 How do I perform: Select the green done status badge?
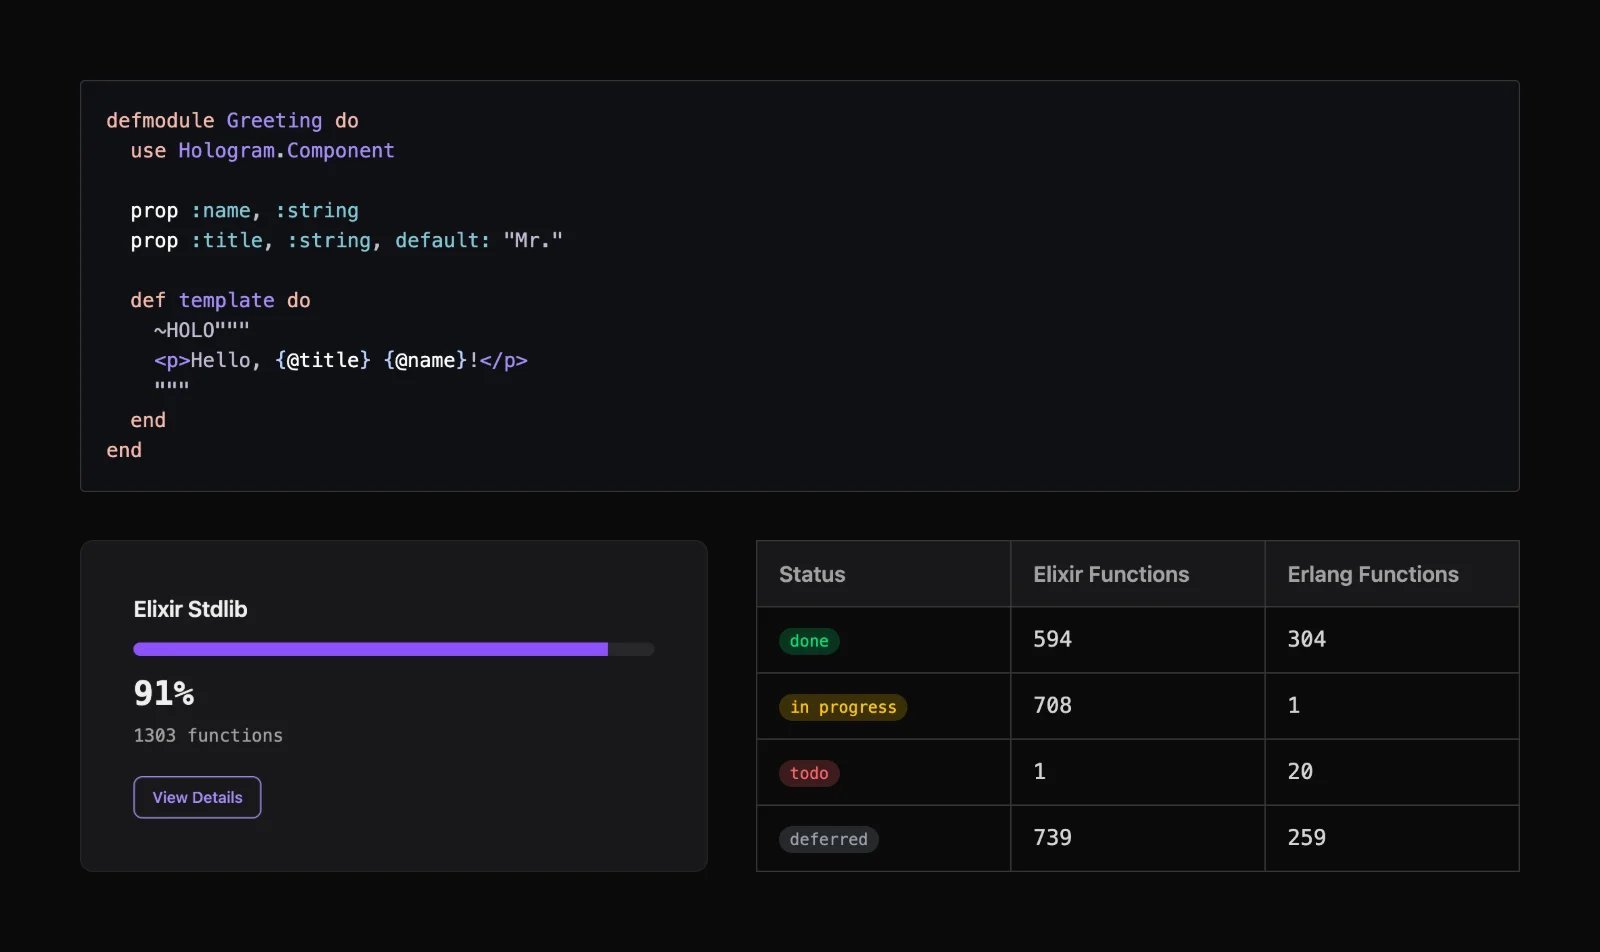coord(809,641)
